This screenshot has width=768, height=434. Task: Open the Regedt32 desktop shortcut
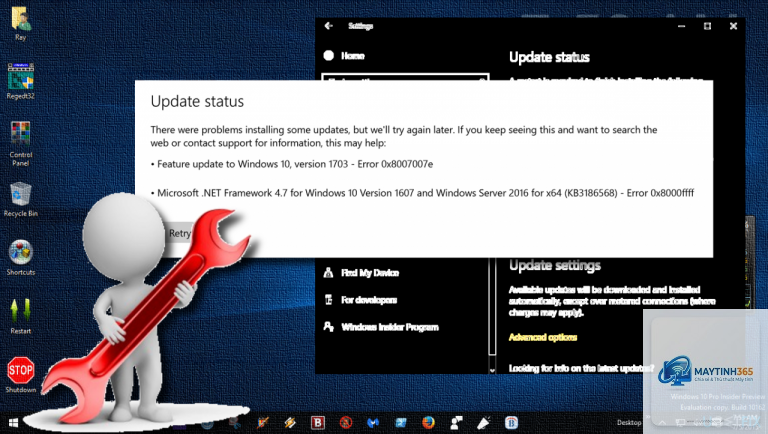20,81
